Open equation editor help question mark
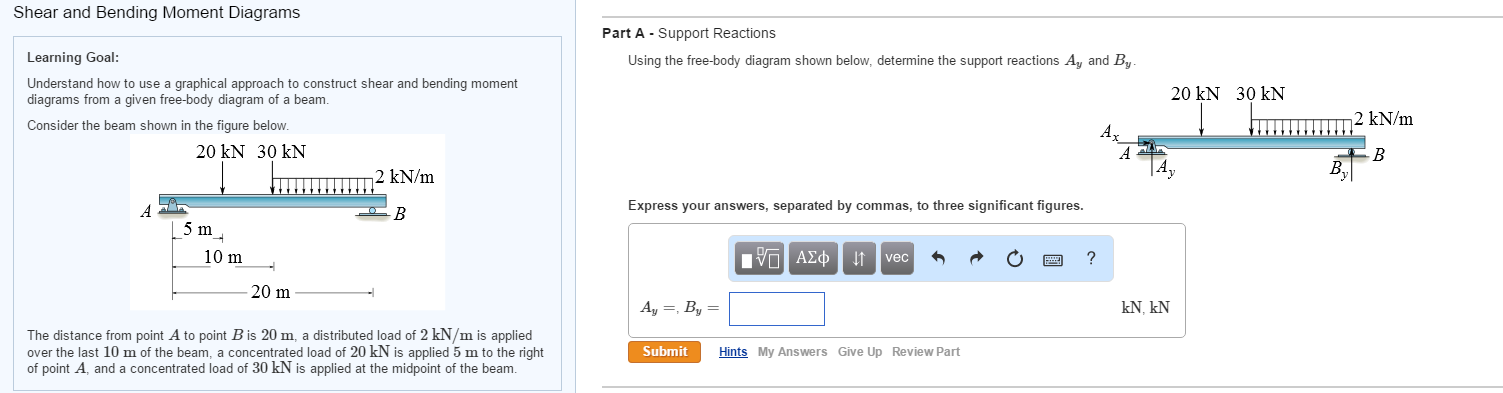The height and width of the screenshot is (393, 1503). click(1091, 259)
